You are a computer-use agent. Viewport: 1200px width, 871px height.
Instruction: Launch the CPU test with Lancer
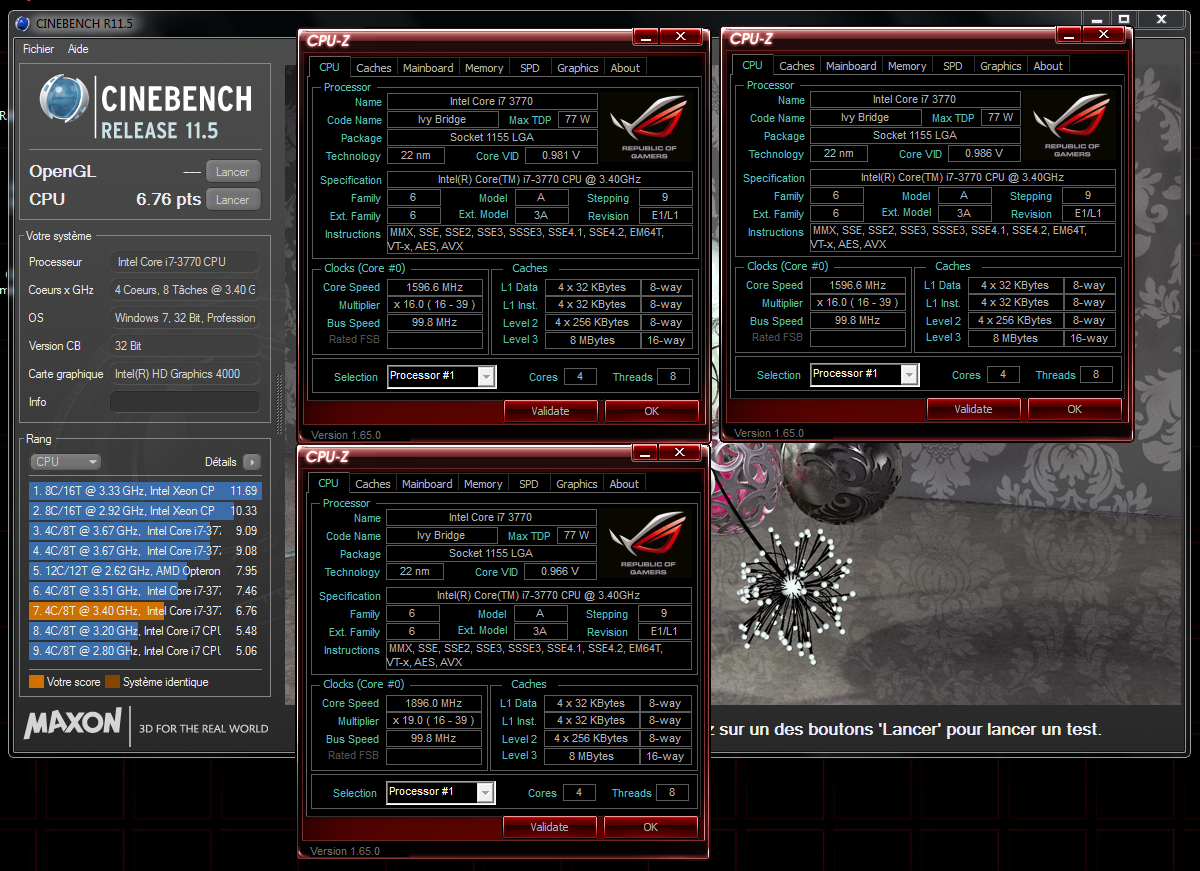pyautogui.click(x=233, y=200)
